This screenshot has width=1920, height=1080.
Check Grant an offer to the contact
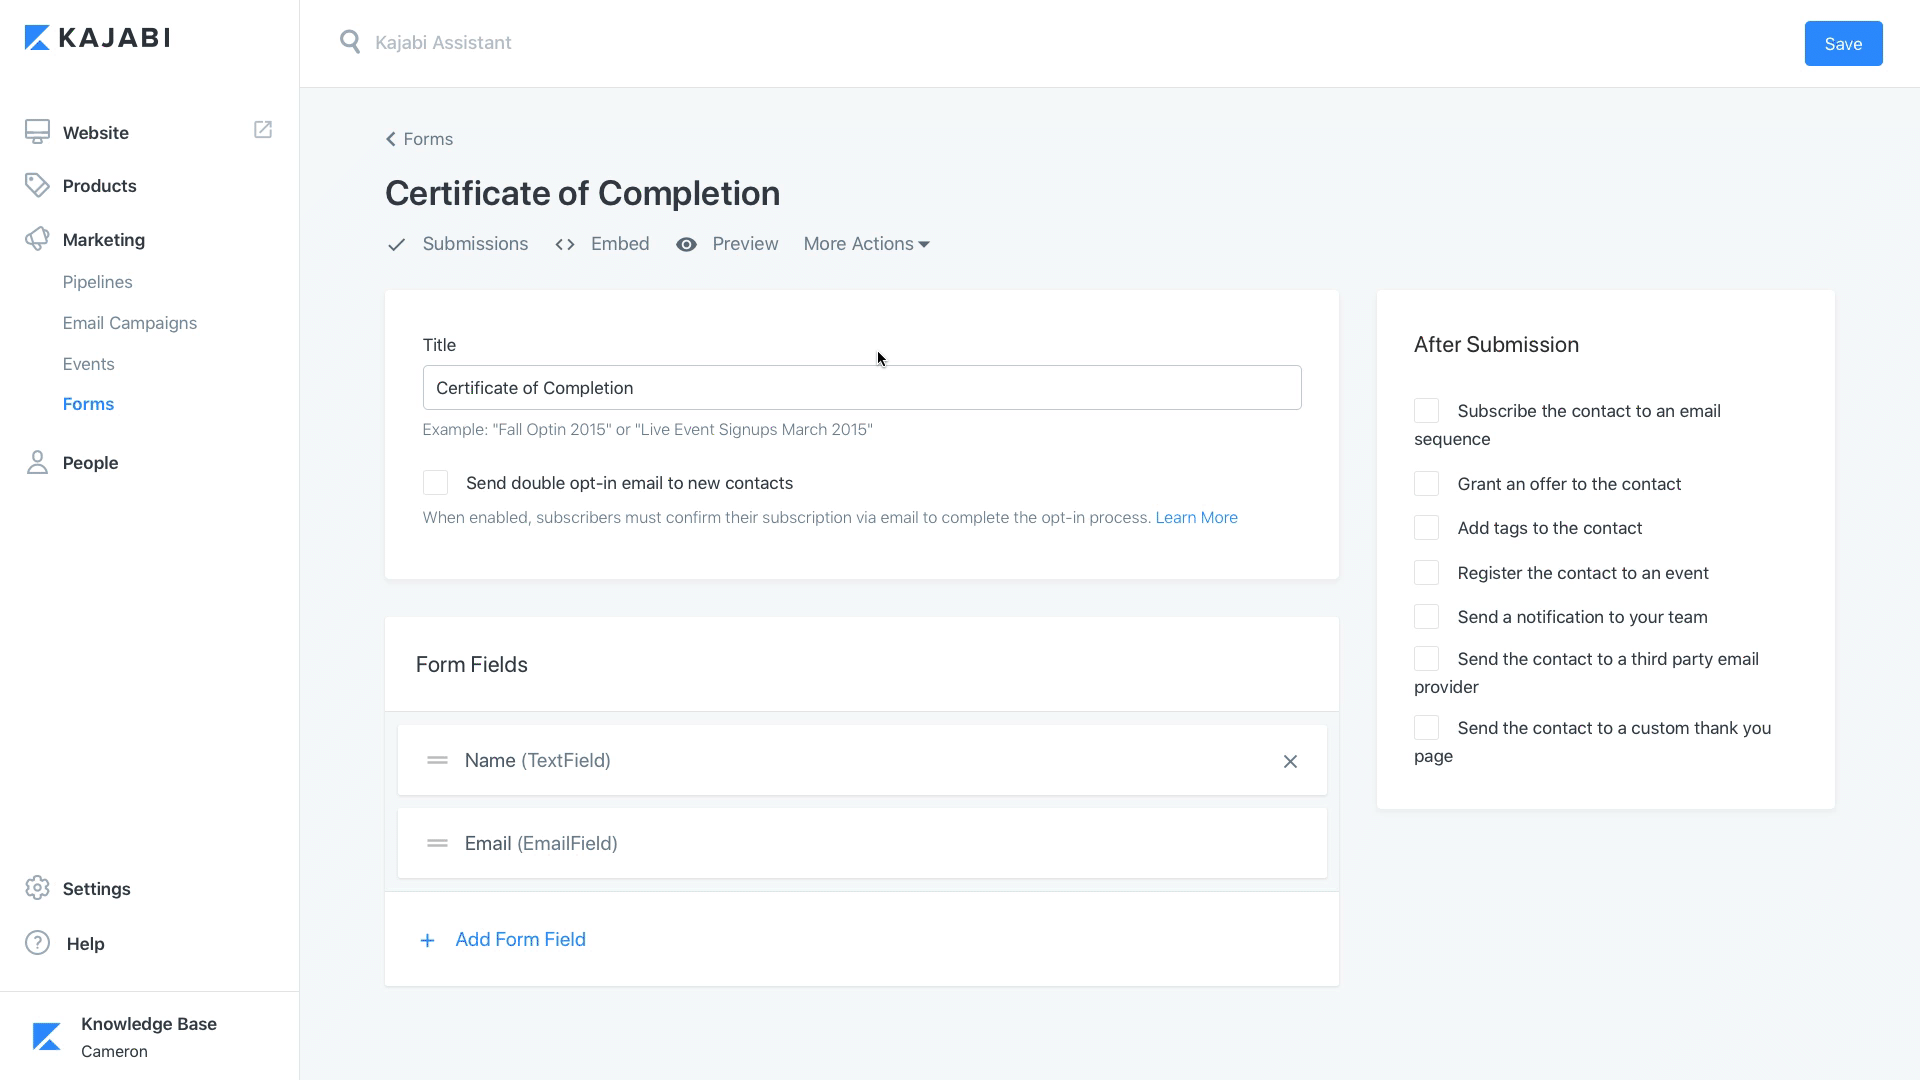click(1426, 484)
